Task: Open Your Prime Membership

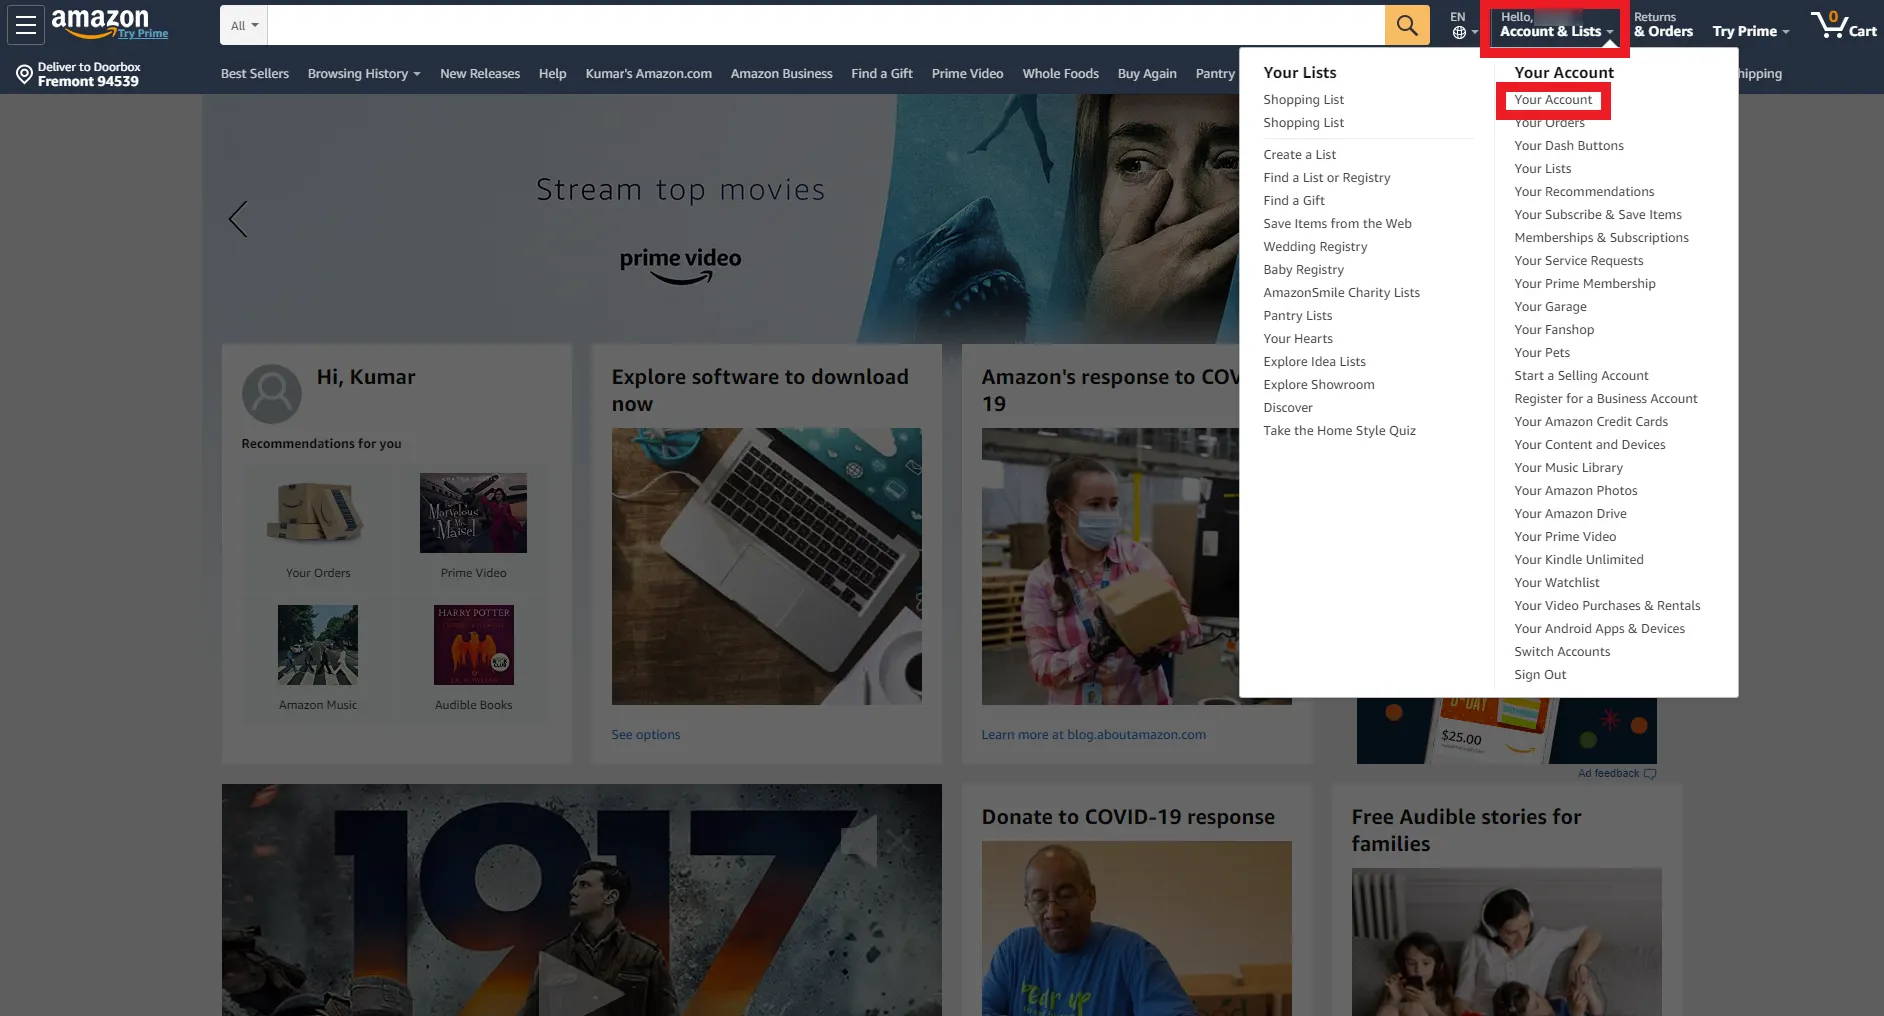Action: pos(1584,283)
